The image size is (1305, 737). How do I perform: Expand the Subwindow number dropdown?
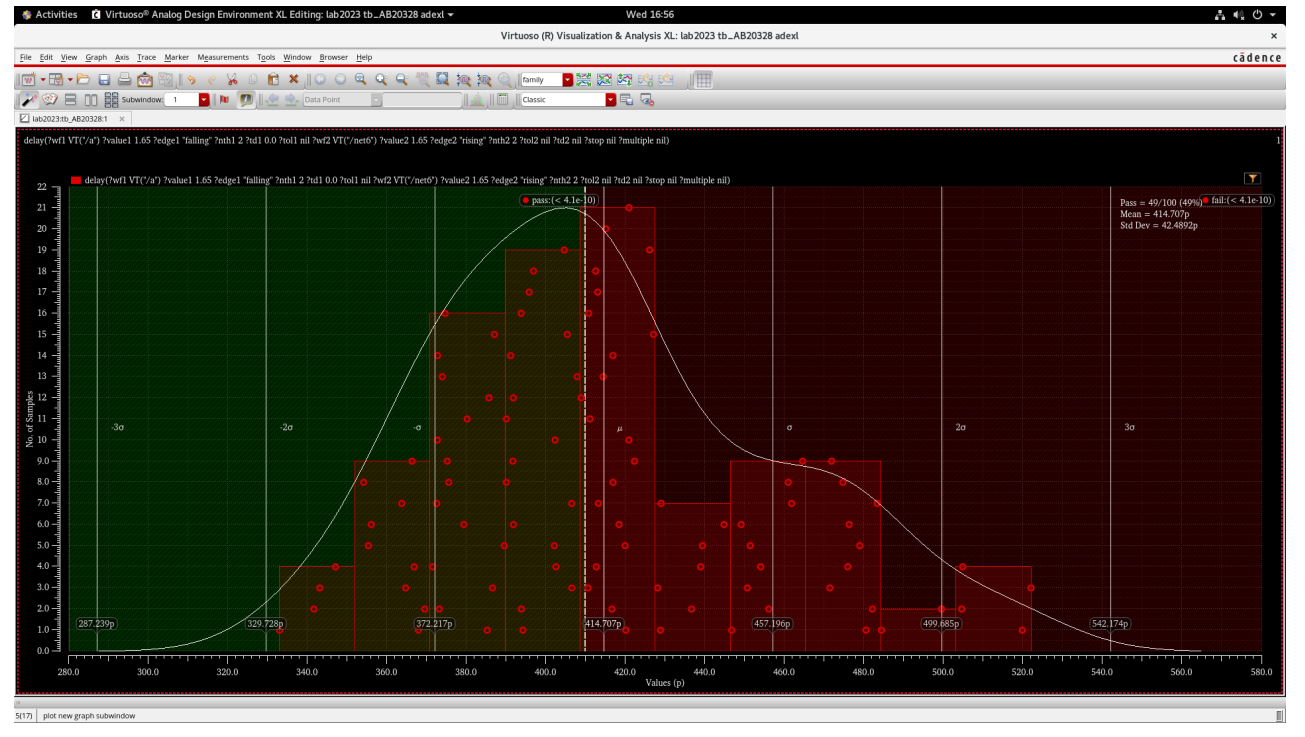point(204,100)
